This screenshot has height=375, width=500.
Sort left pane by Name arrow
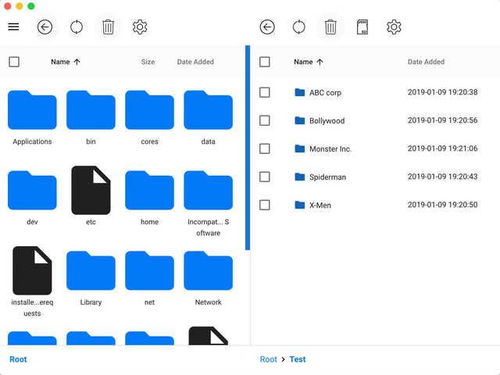pos(77,62)
